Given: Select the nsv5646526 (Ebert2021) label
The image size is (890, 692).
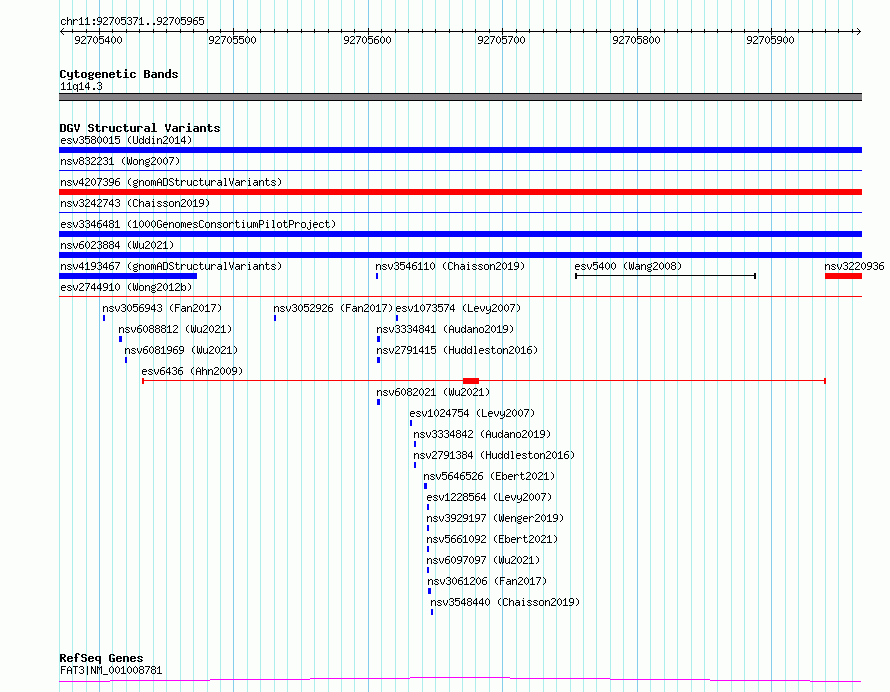Looking at the screenshot, I should [x=489, y=476].
